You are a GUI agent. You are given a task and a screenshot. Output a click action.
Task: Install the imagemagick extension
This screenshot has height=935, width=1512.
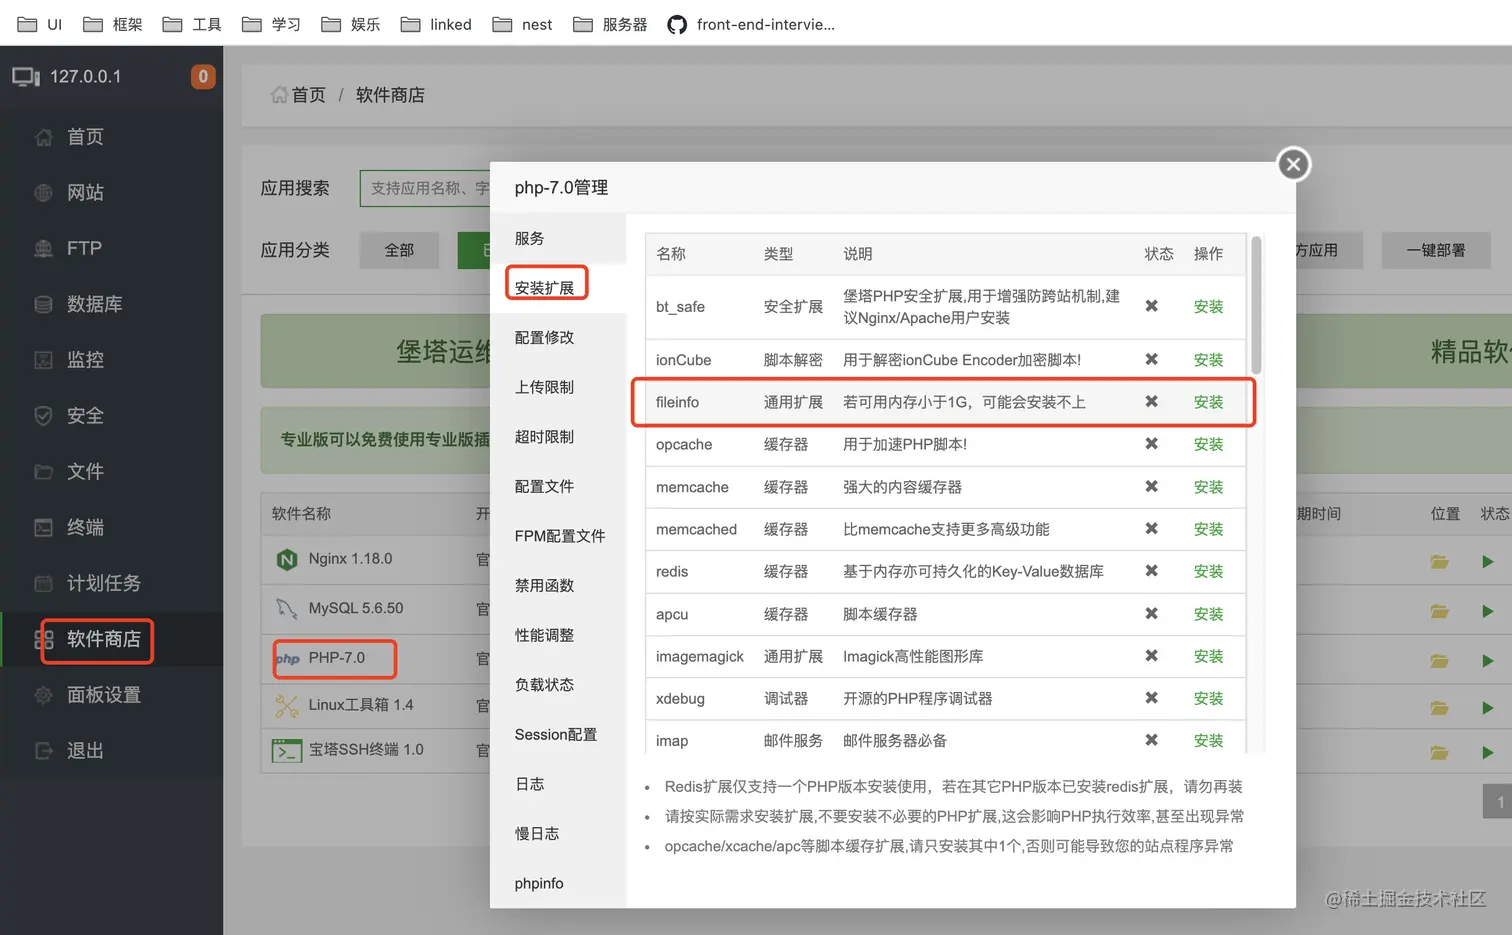[x=1208, y=656]
